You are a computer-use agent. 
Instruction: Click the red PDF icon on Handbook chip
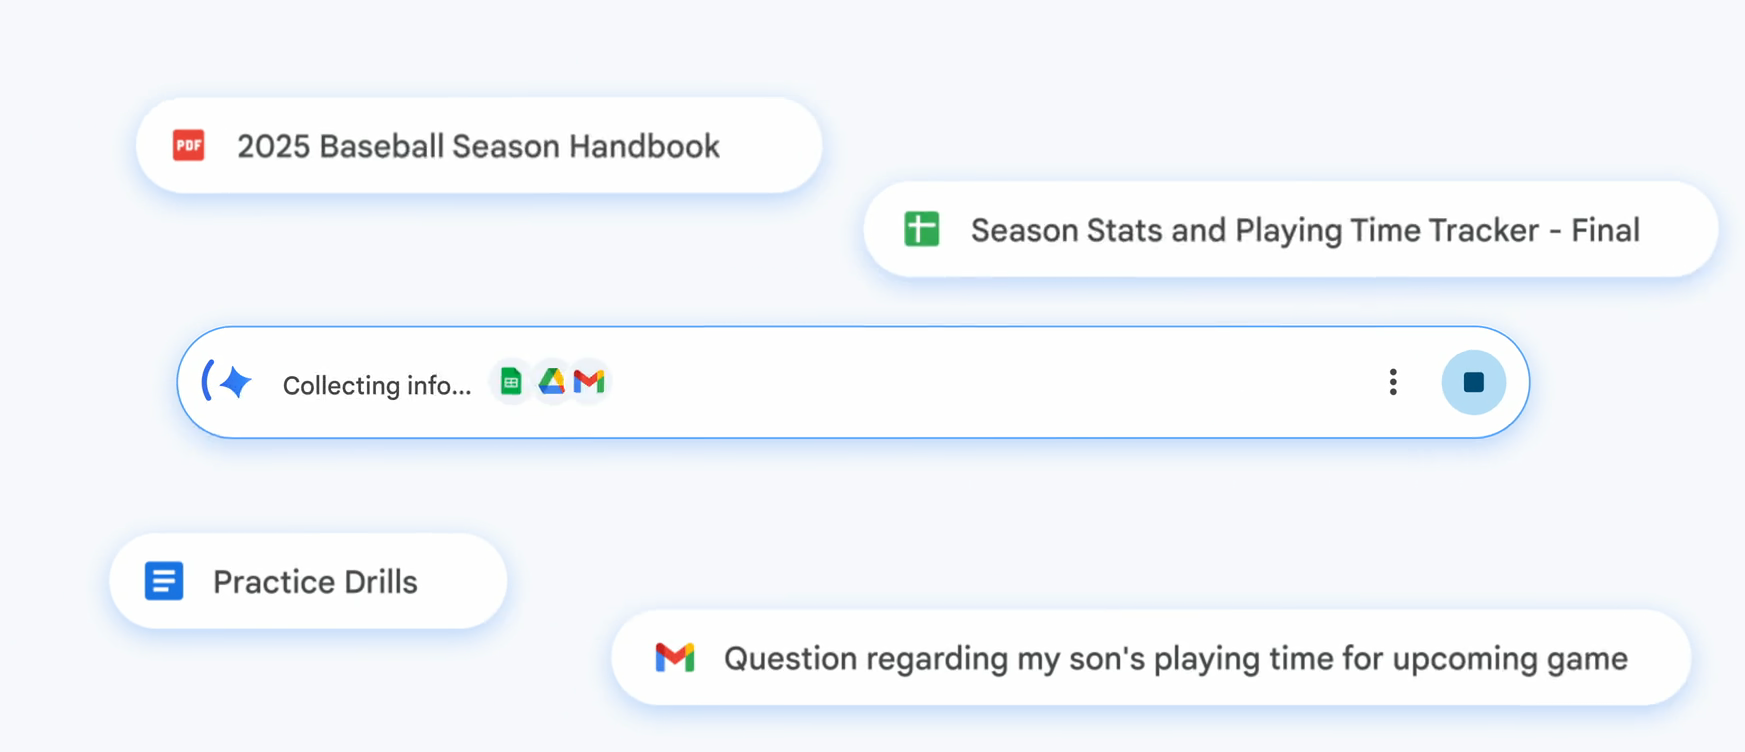tap(189, 146)
